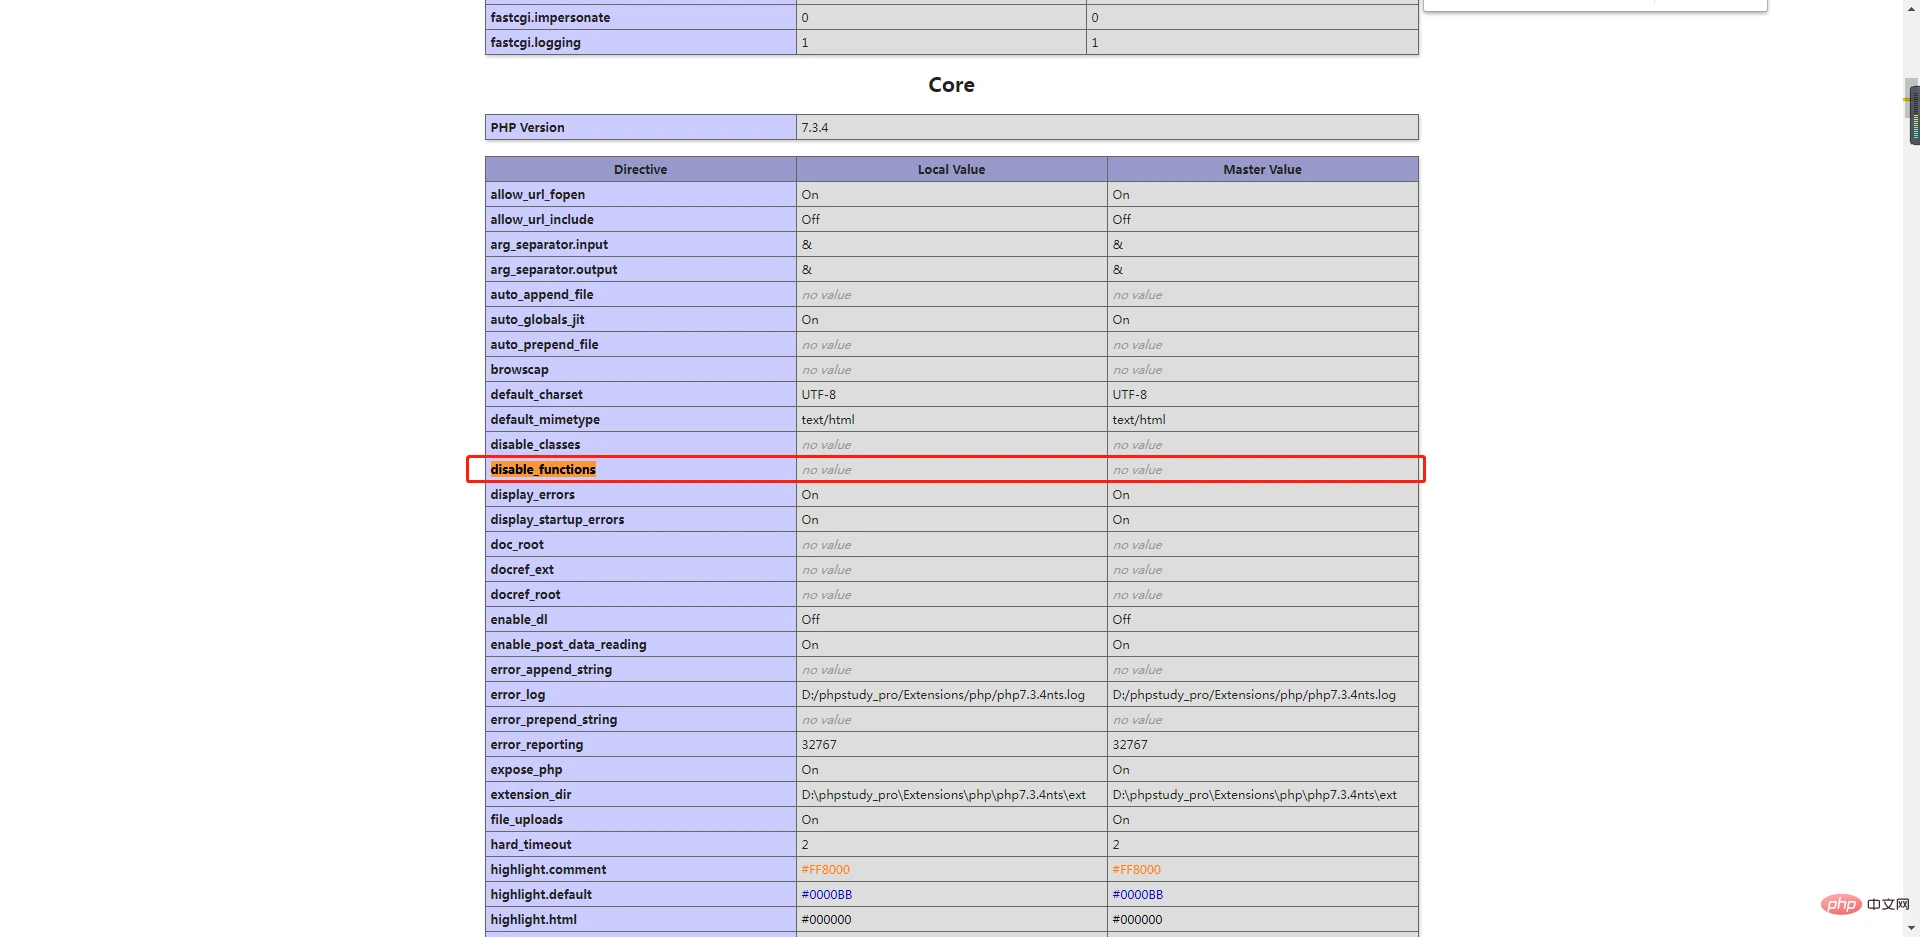Viewport: 1920px width, 937px height.
Task: Click the "display_startup_errors" directive name
Action: click(557, 520)
